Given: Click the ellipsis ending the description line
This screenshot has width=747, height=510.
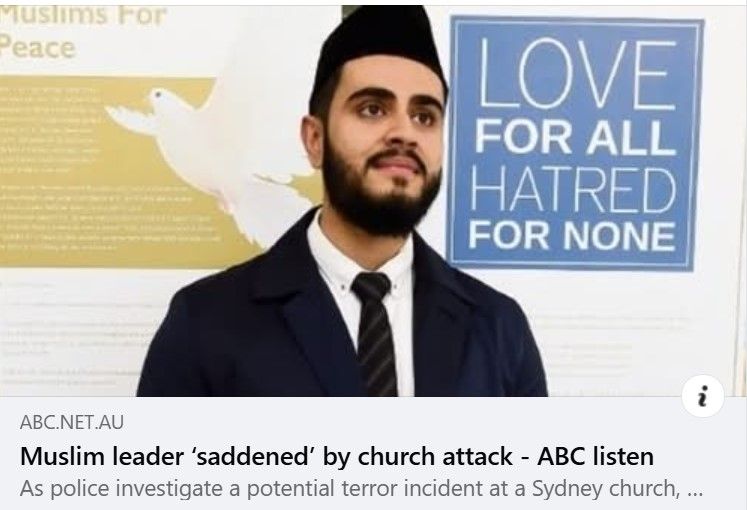Looking at the screenshot, I should point(696,491).
